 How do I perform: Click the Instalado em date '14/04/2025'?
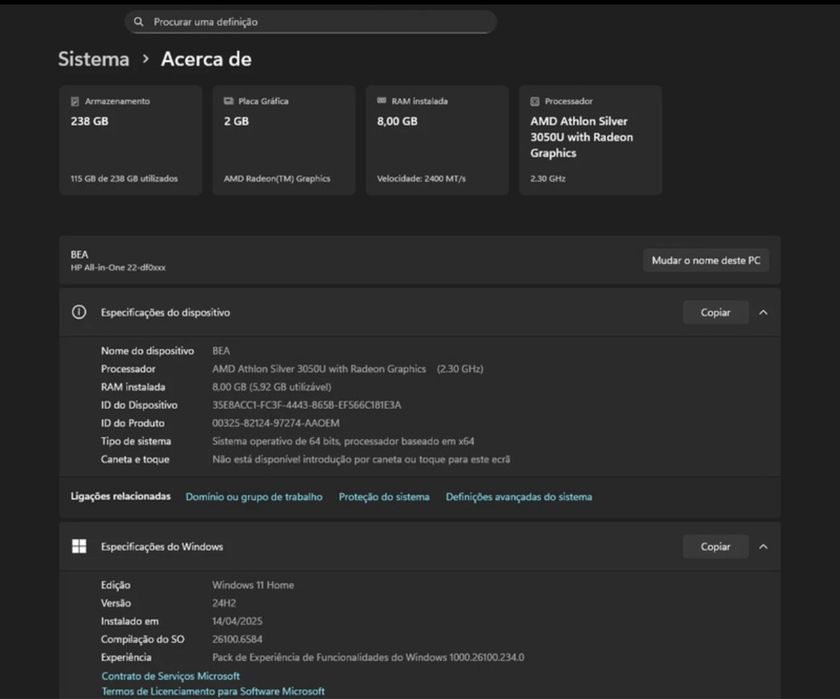(x=237, y=621)
